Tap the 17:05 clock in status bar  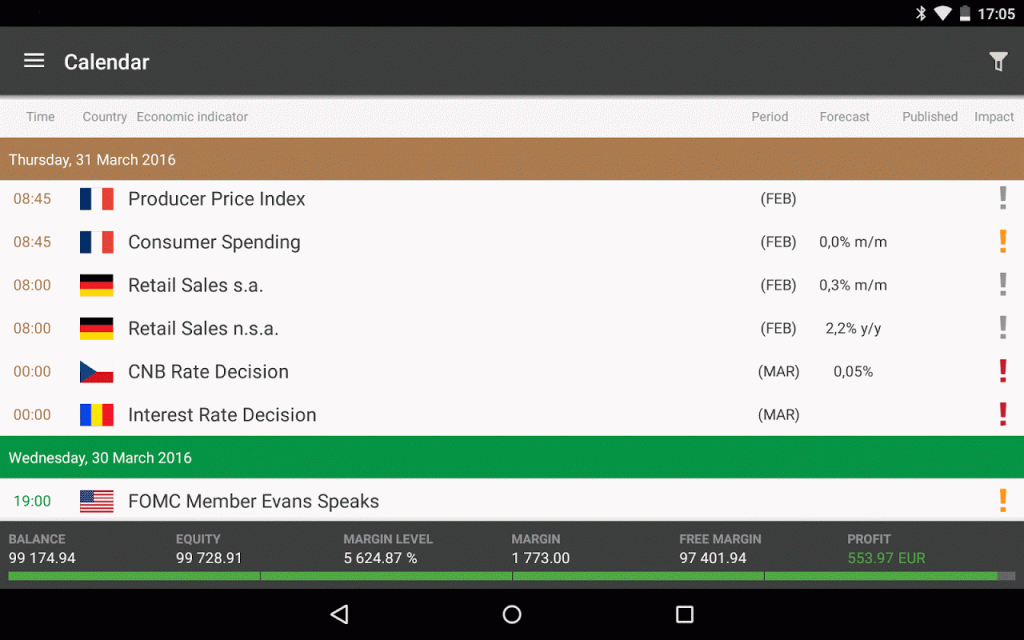pos(996,14)
